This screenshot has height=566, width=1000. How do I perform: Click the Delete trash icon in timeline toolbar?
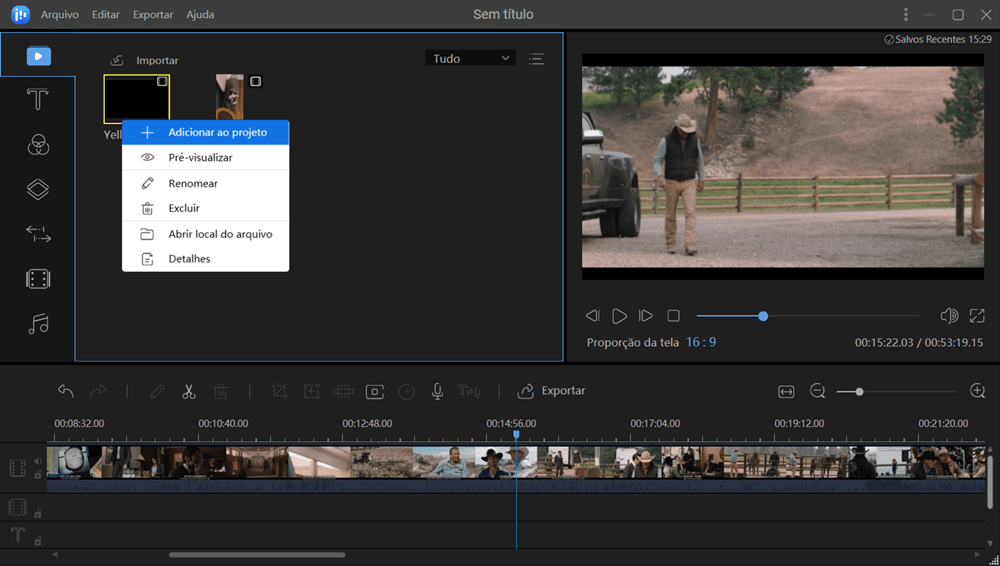tap(220, 391)
